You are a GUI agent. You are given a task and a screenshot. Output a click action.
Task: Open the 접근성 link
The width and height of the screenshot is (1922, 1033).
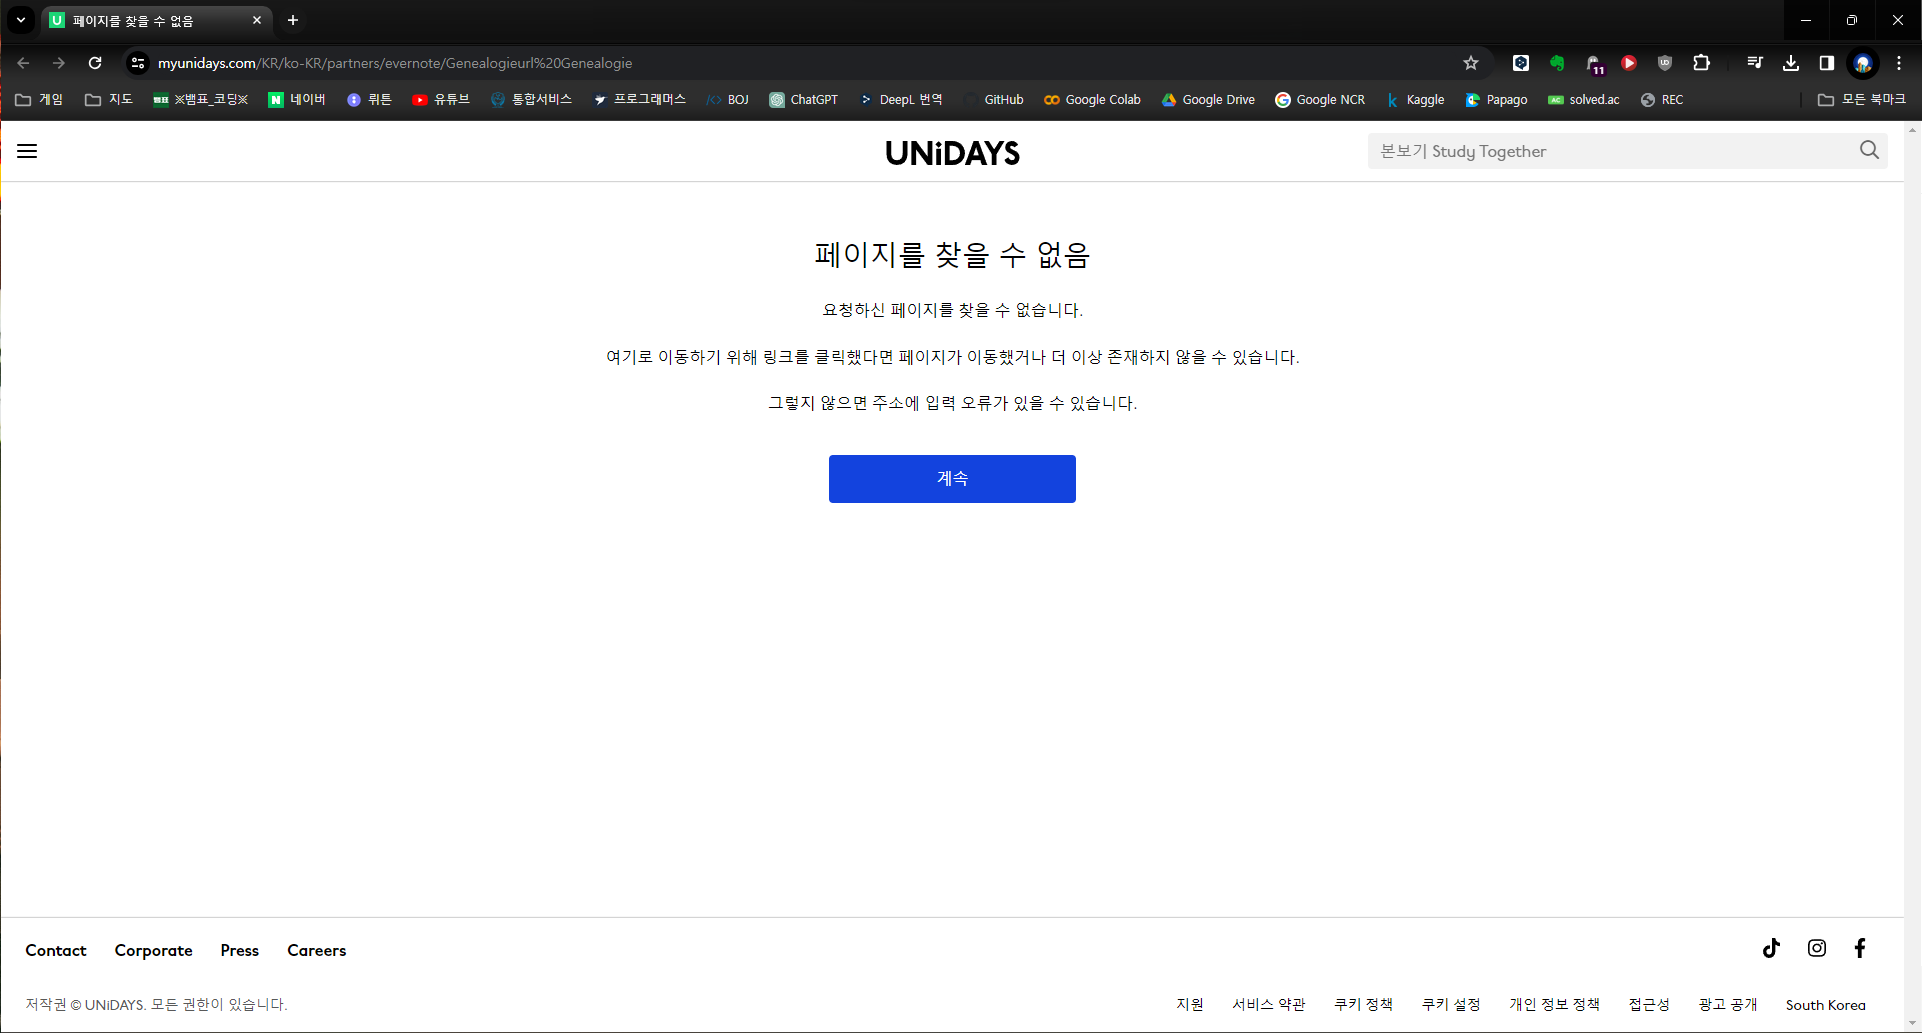point(1649,1004)
